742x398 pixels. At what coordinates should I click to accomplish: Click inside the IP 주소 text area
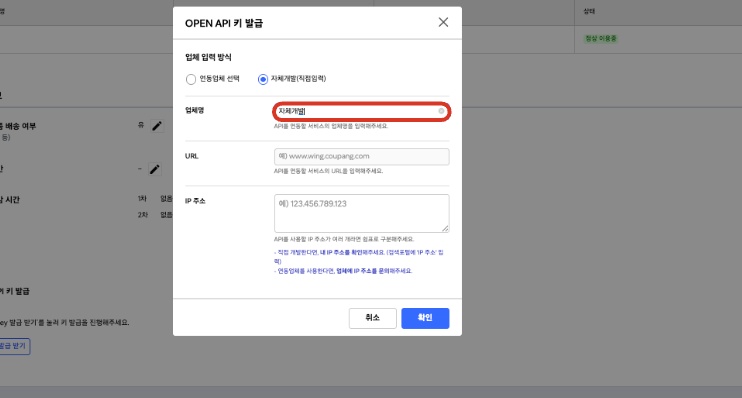[x=361, y=213]
